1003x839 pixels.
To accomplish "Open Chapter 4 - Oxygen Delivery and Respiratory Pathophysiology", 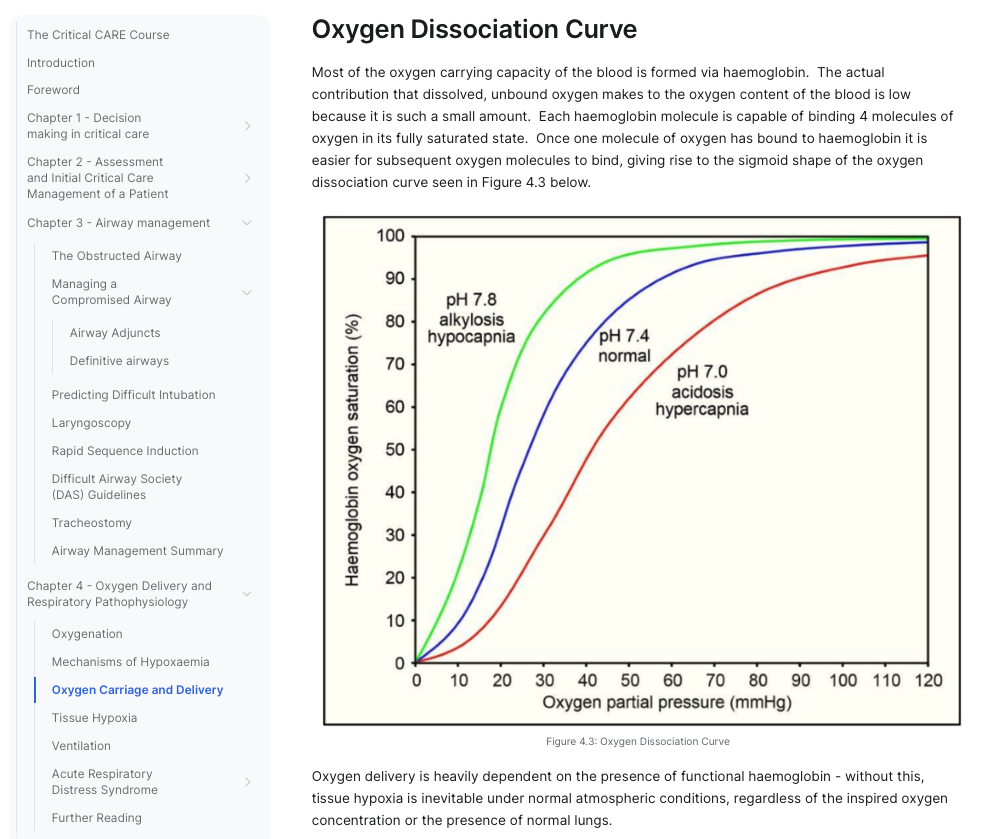I will tap(119, 593).
